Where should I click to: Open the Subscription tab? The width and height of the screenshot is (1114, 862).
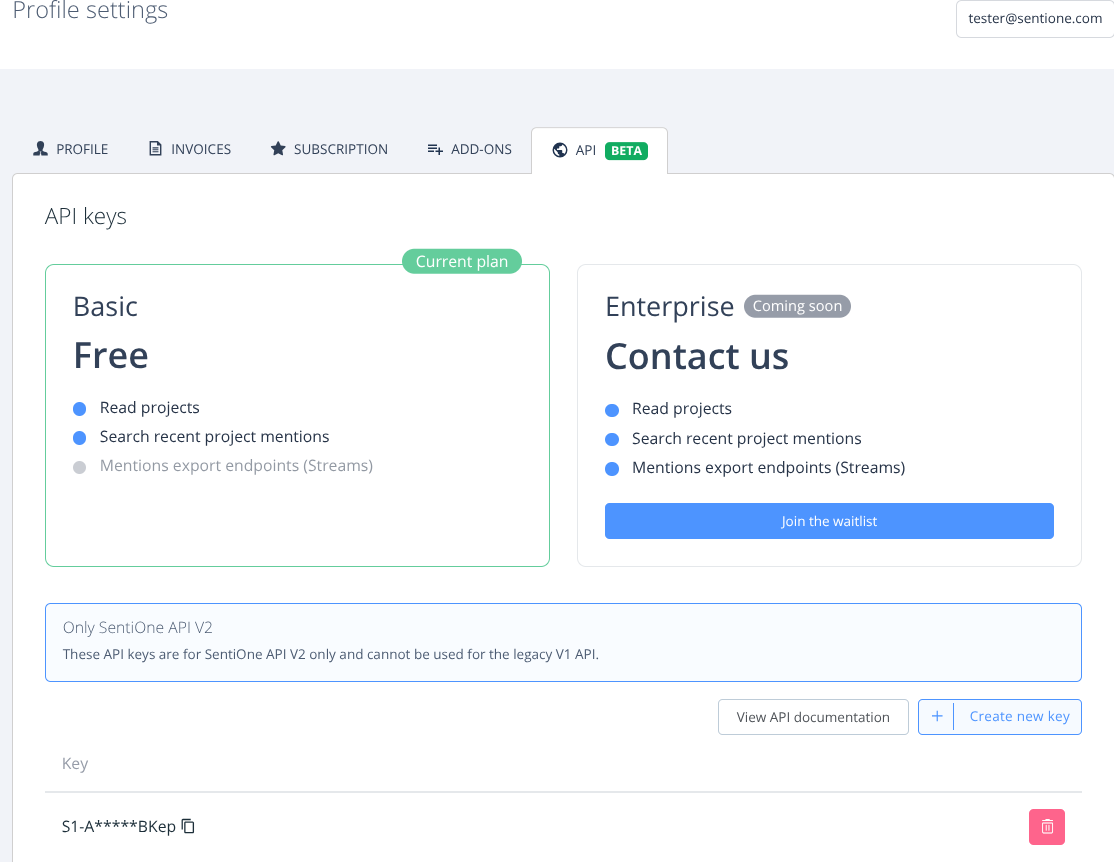point(329,149)
